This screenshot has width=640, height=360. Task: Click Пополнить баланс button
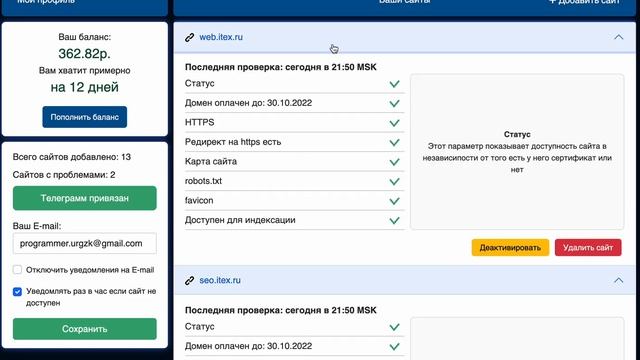(84, 117)
